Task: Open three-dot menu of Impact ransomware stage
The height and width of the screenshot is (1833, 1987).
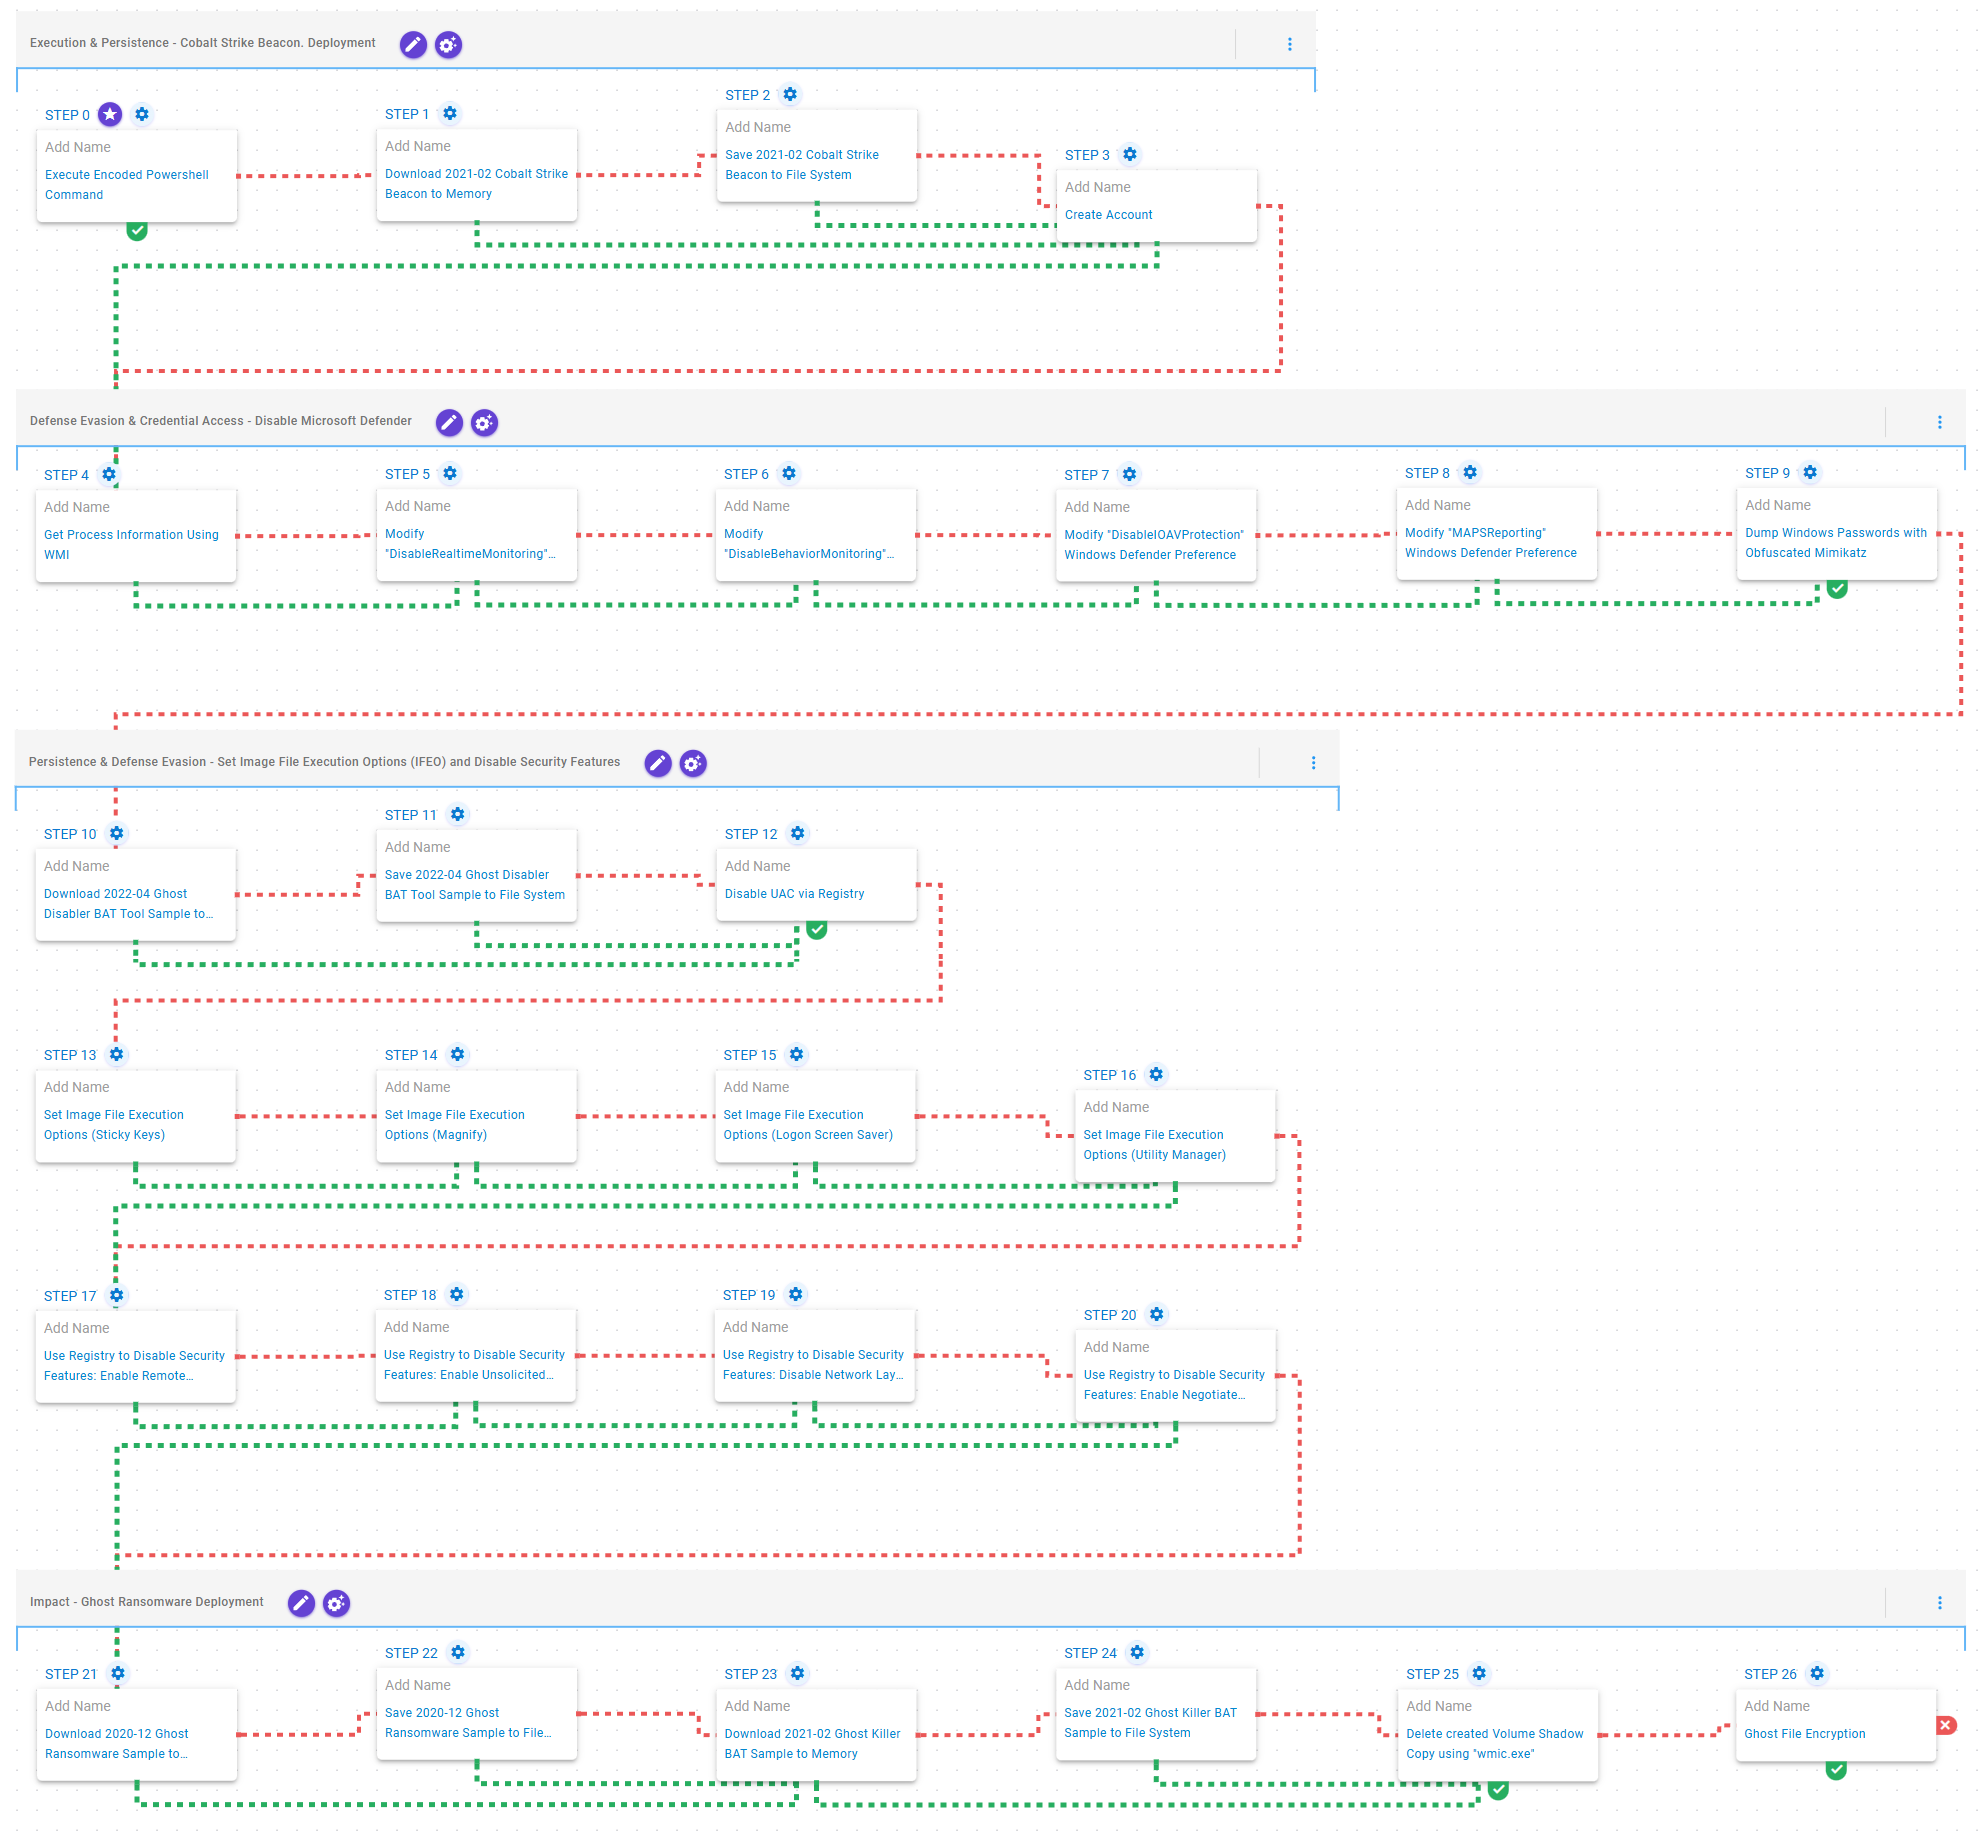Action: [1939, 1603]
